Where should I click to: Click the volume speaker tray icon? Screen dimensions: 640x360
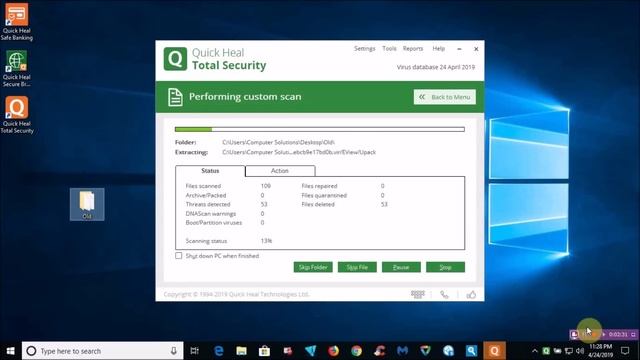click(580, 351)
